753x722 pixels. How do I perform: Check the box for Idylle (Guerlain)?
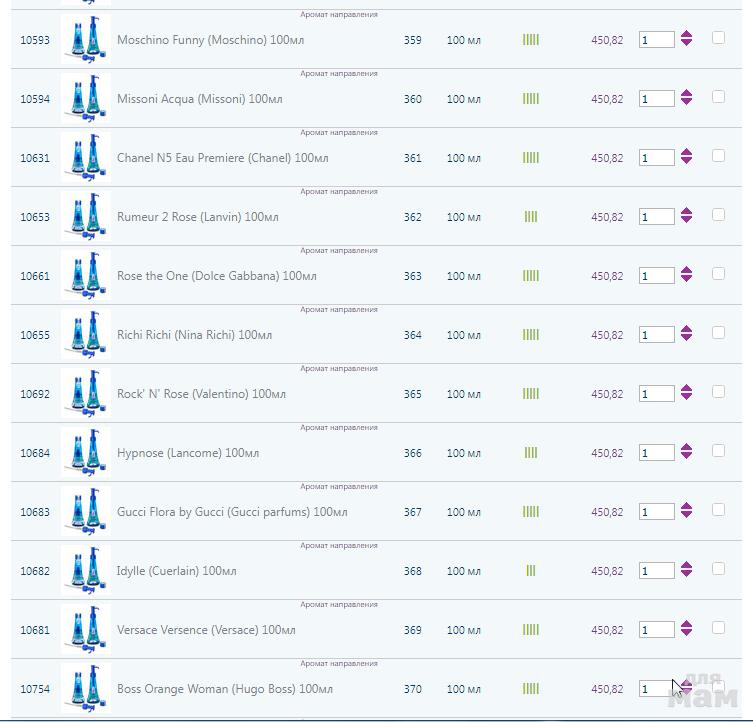point(718,569)
